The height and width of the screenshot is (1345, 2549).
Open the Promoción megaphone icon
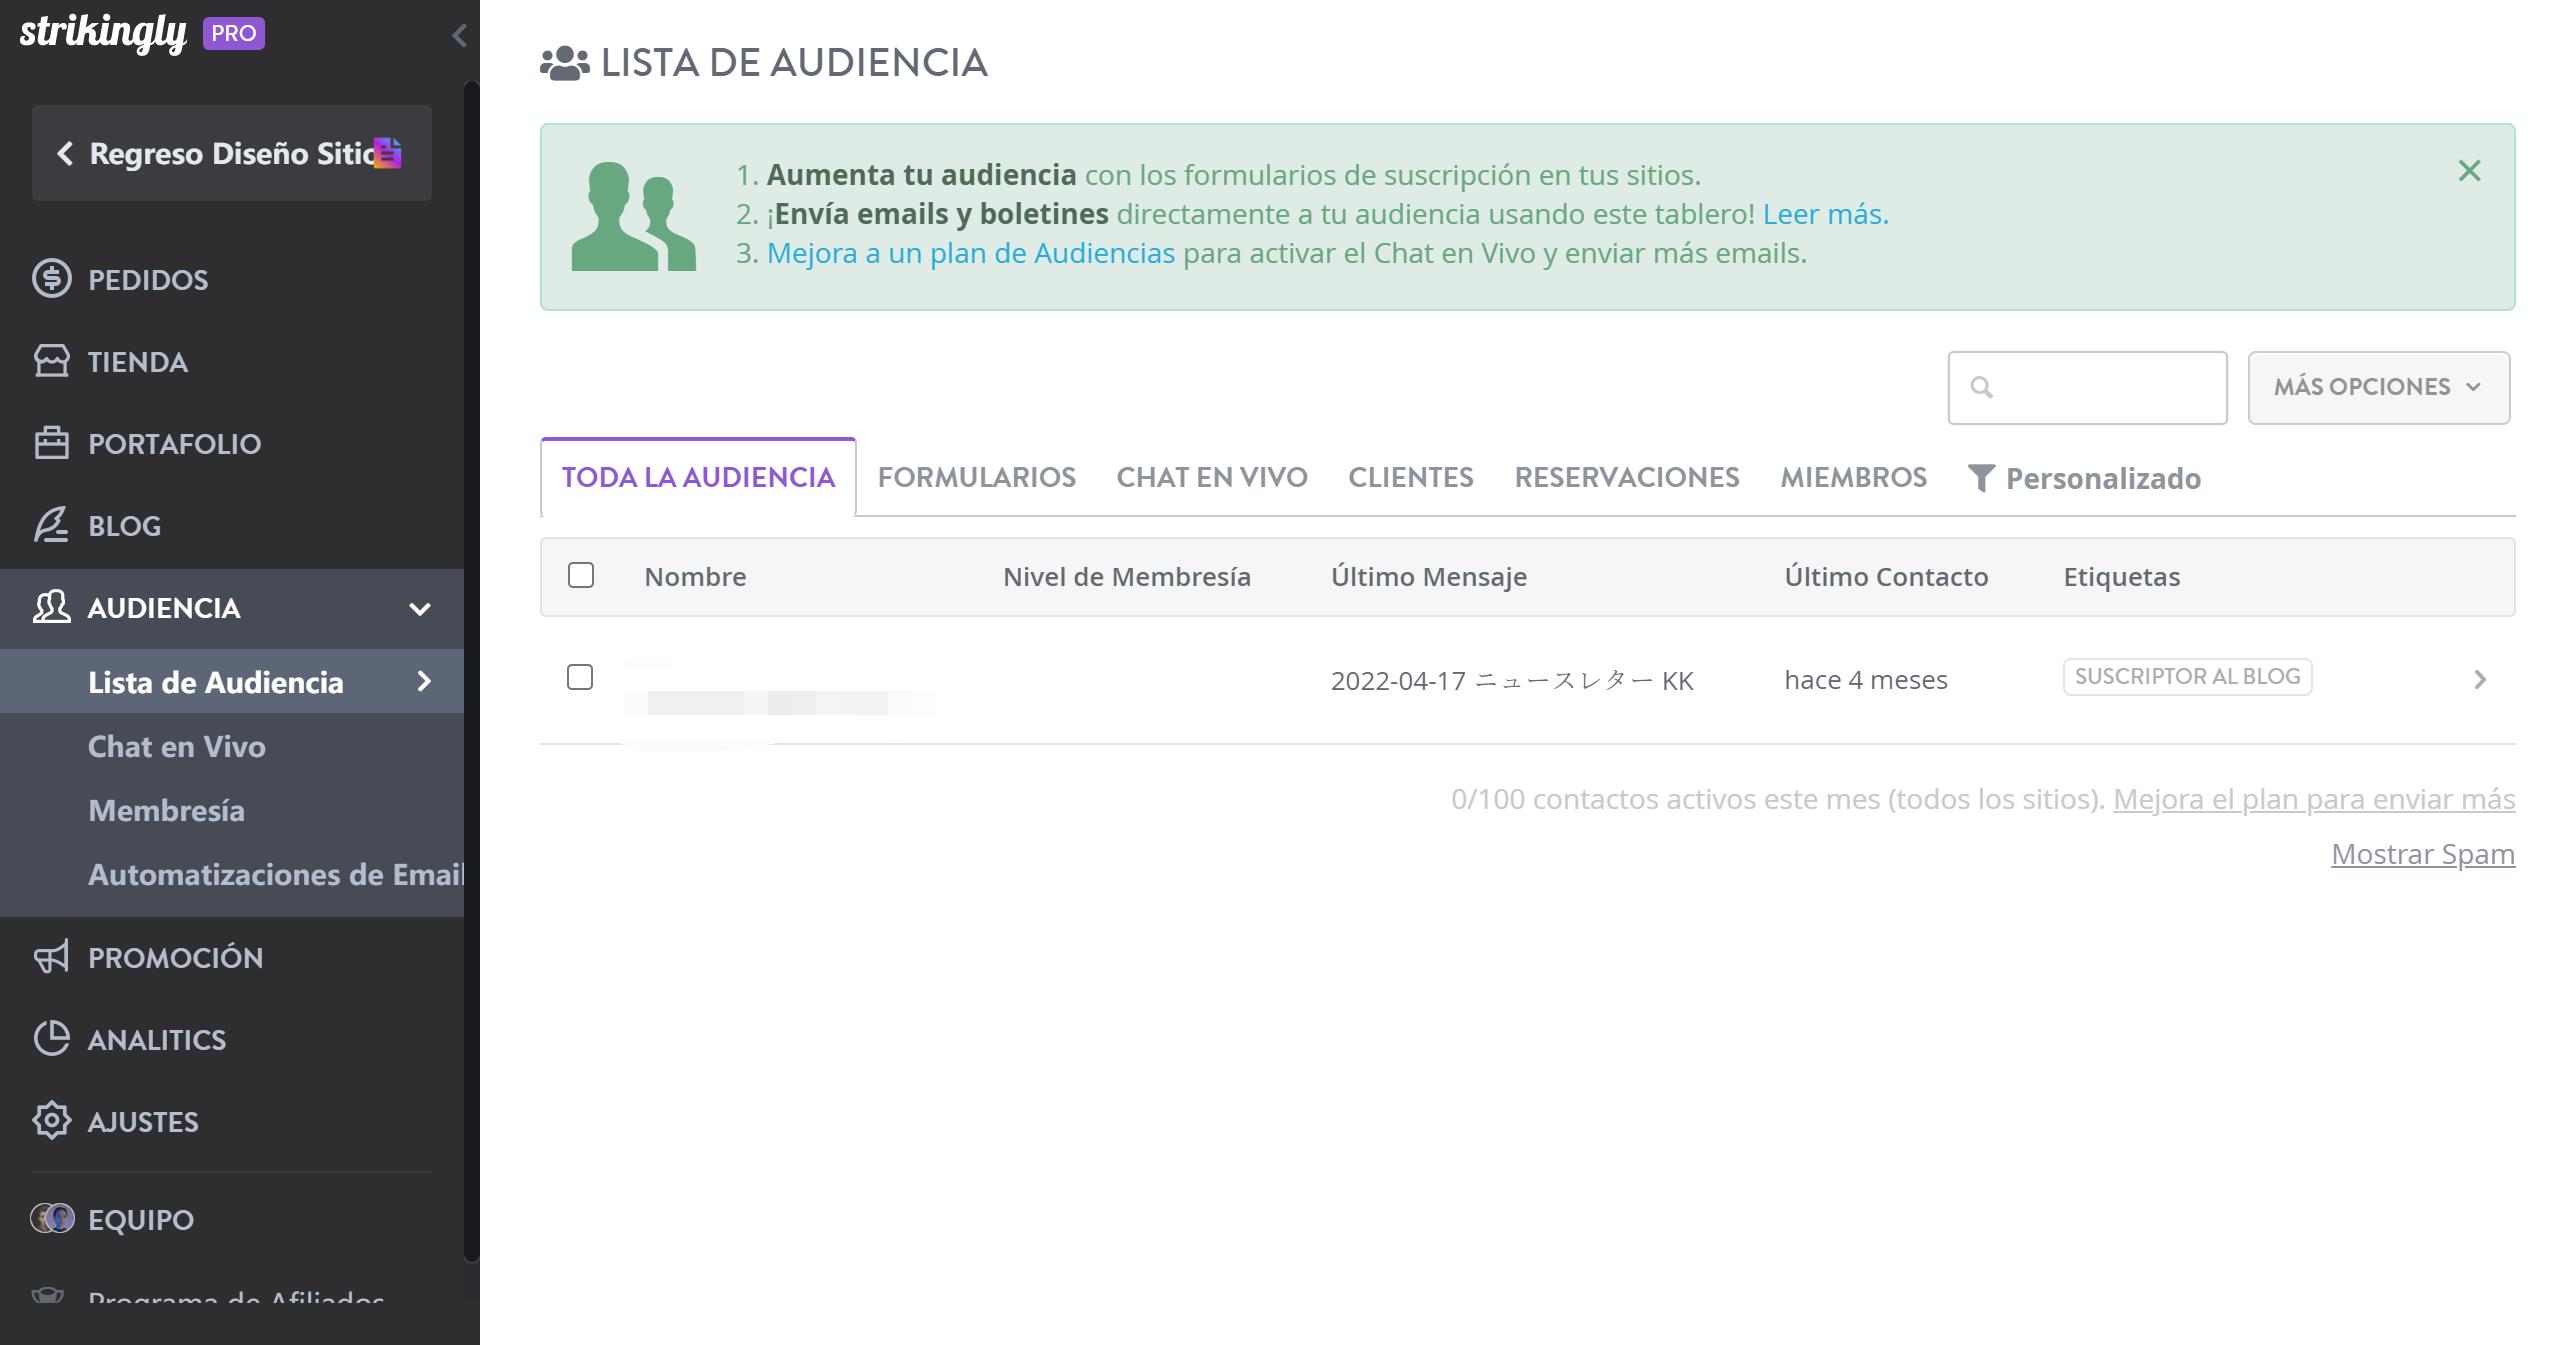click(x=52, y=957)
